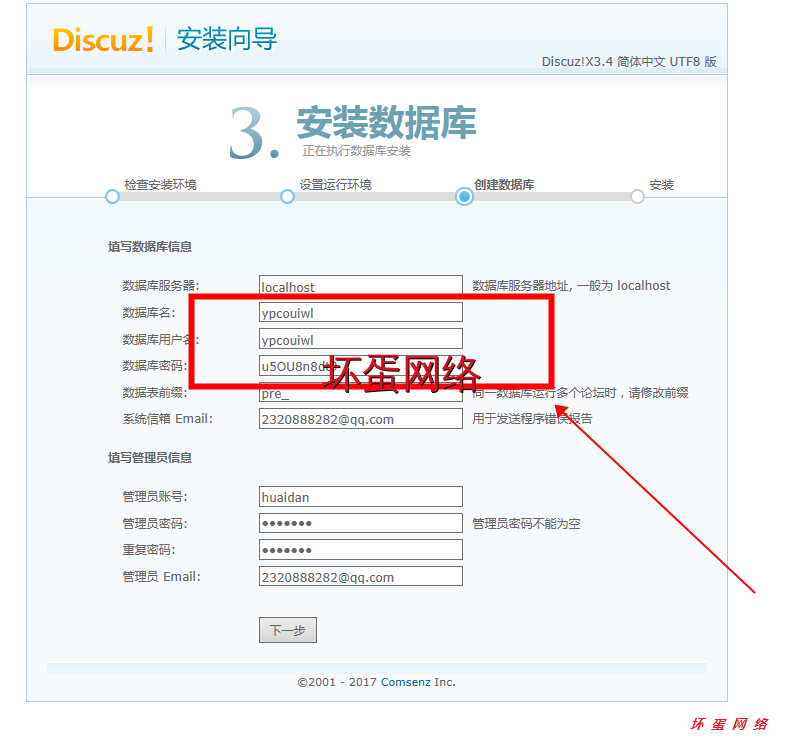Click the 数据库名 input field

361,312
